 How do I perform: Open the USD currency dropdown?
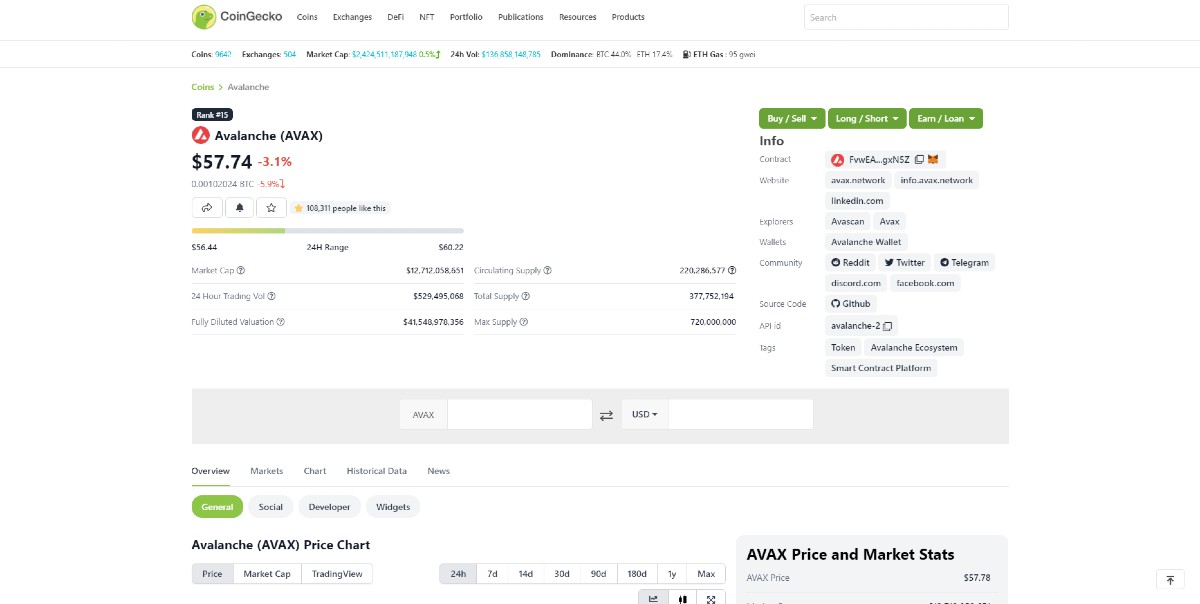pyautogui.click(x=645, y=415)
